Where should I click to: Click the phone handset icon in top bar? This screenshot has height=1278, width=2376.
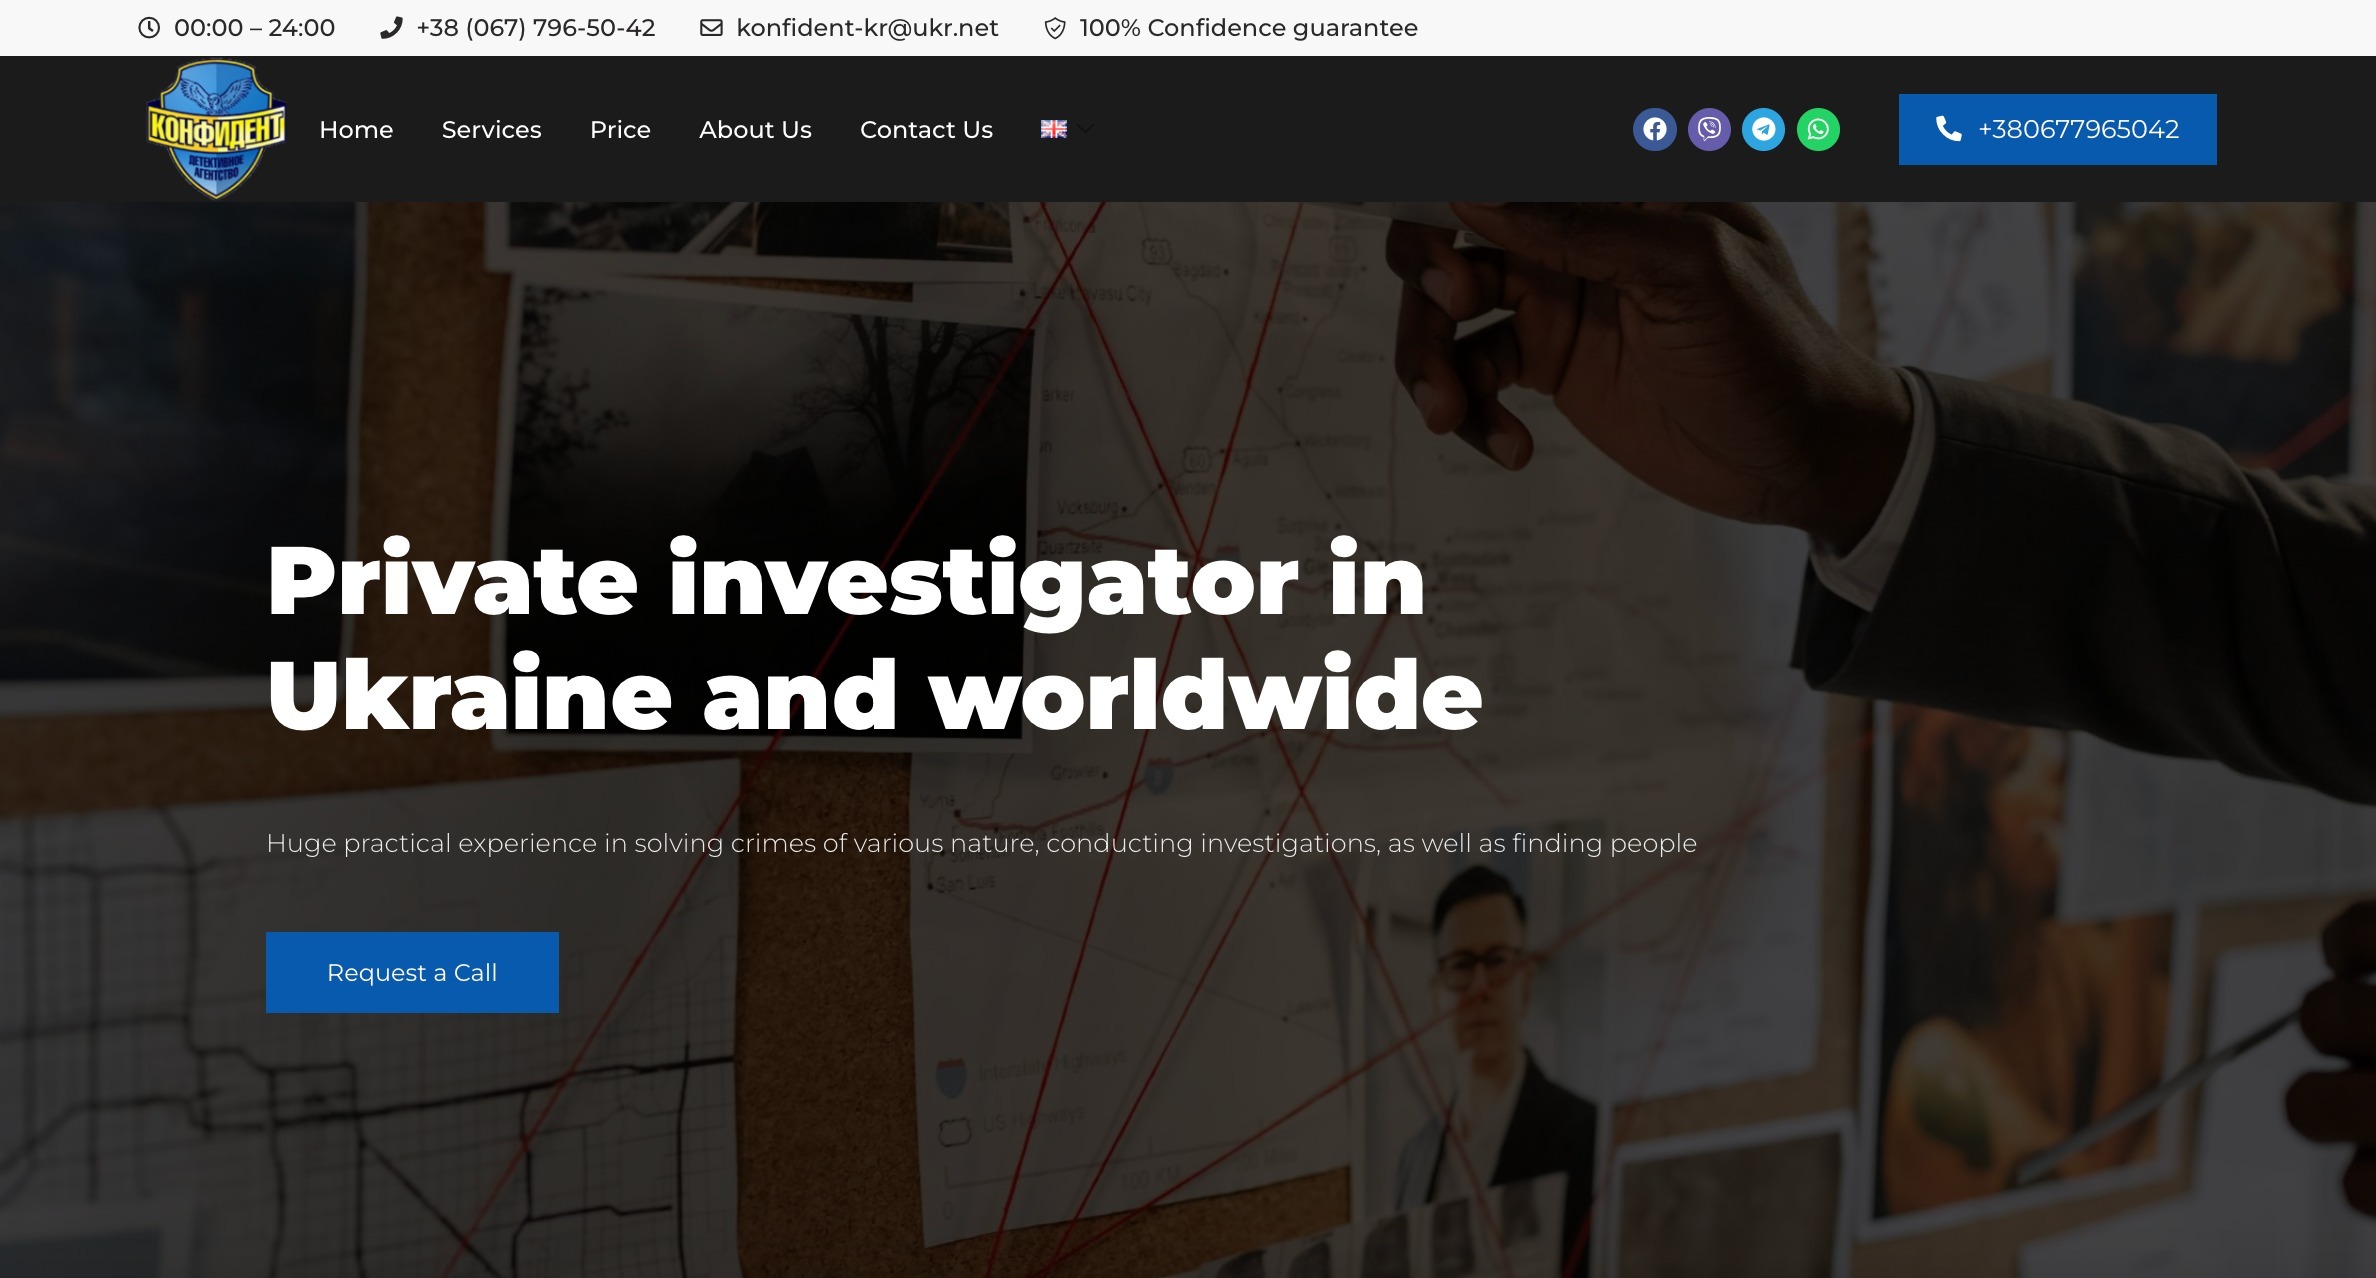391,28
